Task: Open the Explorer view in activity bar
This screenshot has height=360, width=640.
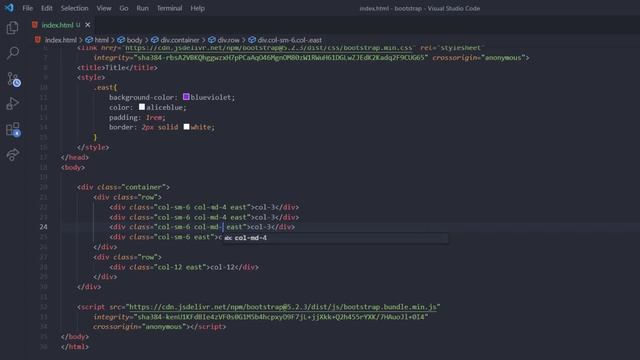Action: point(13,28)
